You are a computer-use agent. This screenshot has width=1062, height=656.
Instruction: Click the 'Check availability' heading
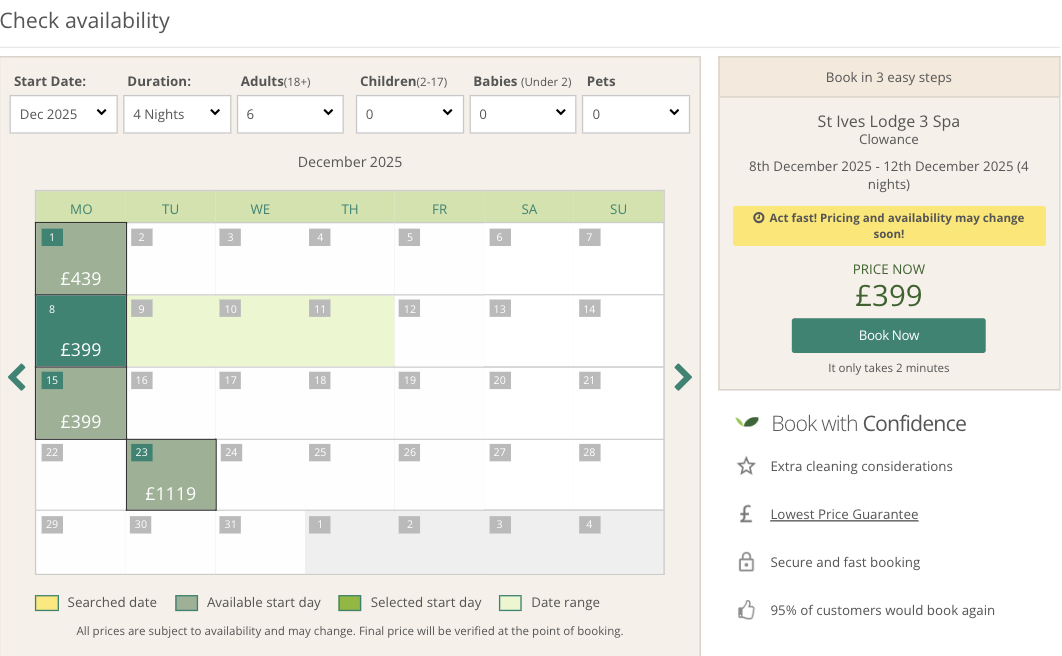pos(85,21)
